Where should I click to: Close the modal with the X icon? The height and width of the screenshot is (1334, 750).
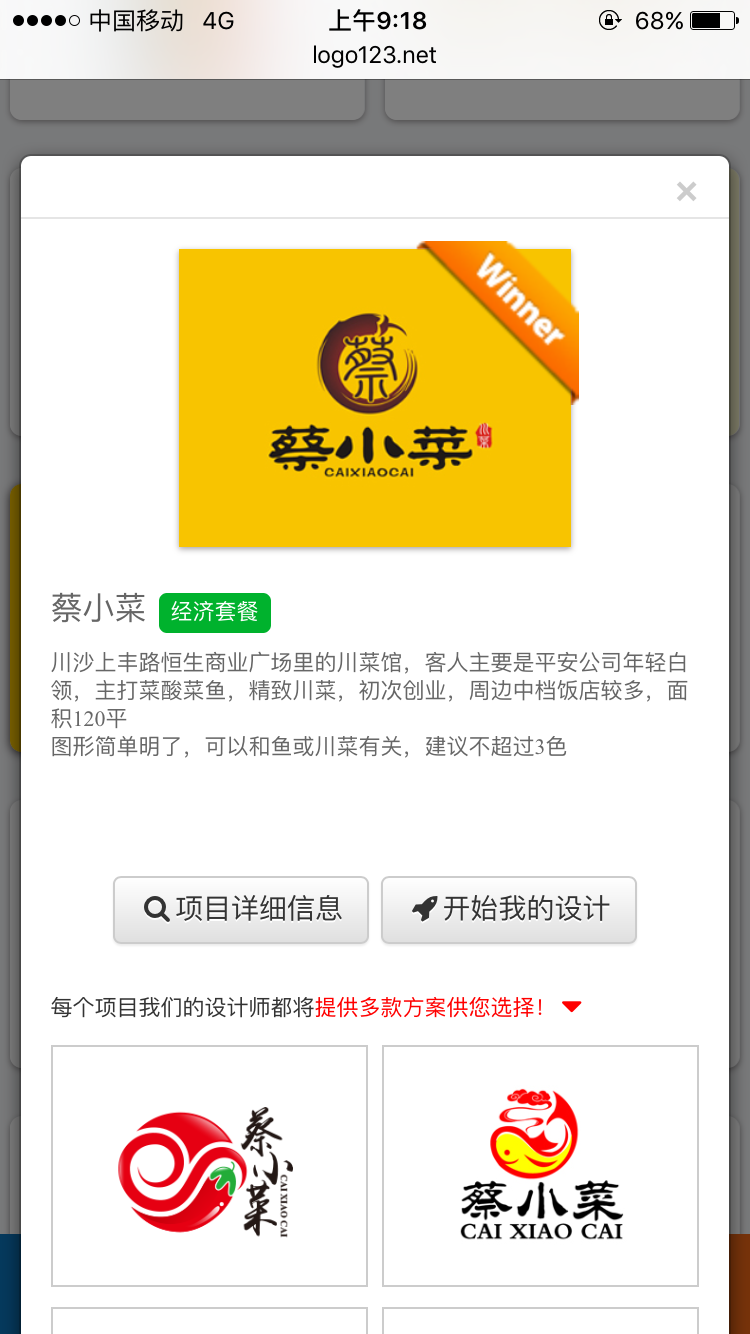pyautogui.click(x=686, y=192)
